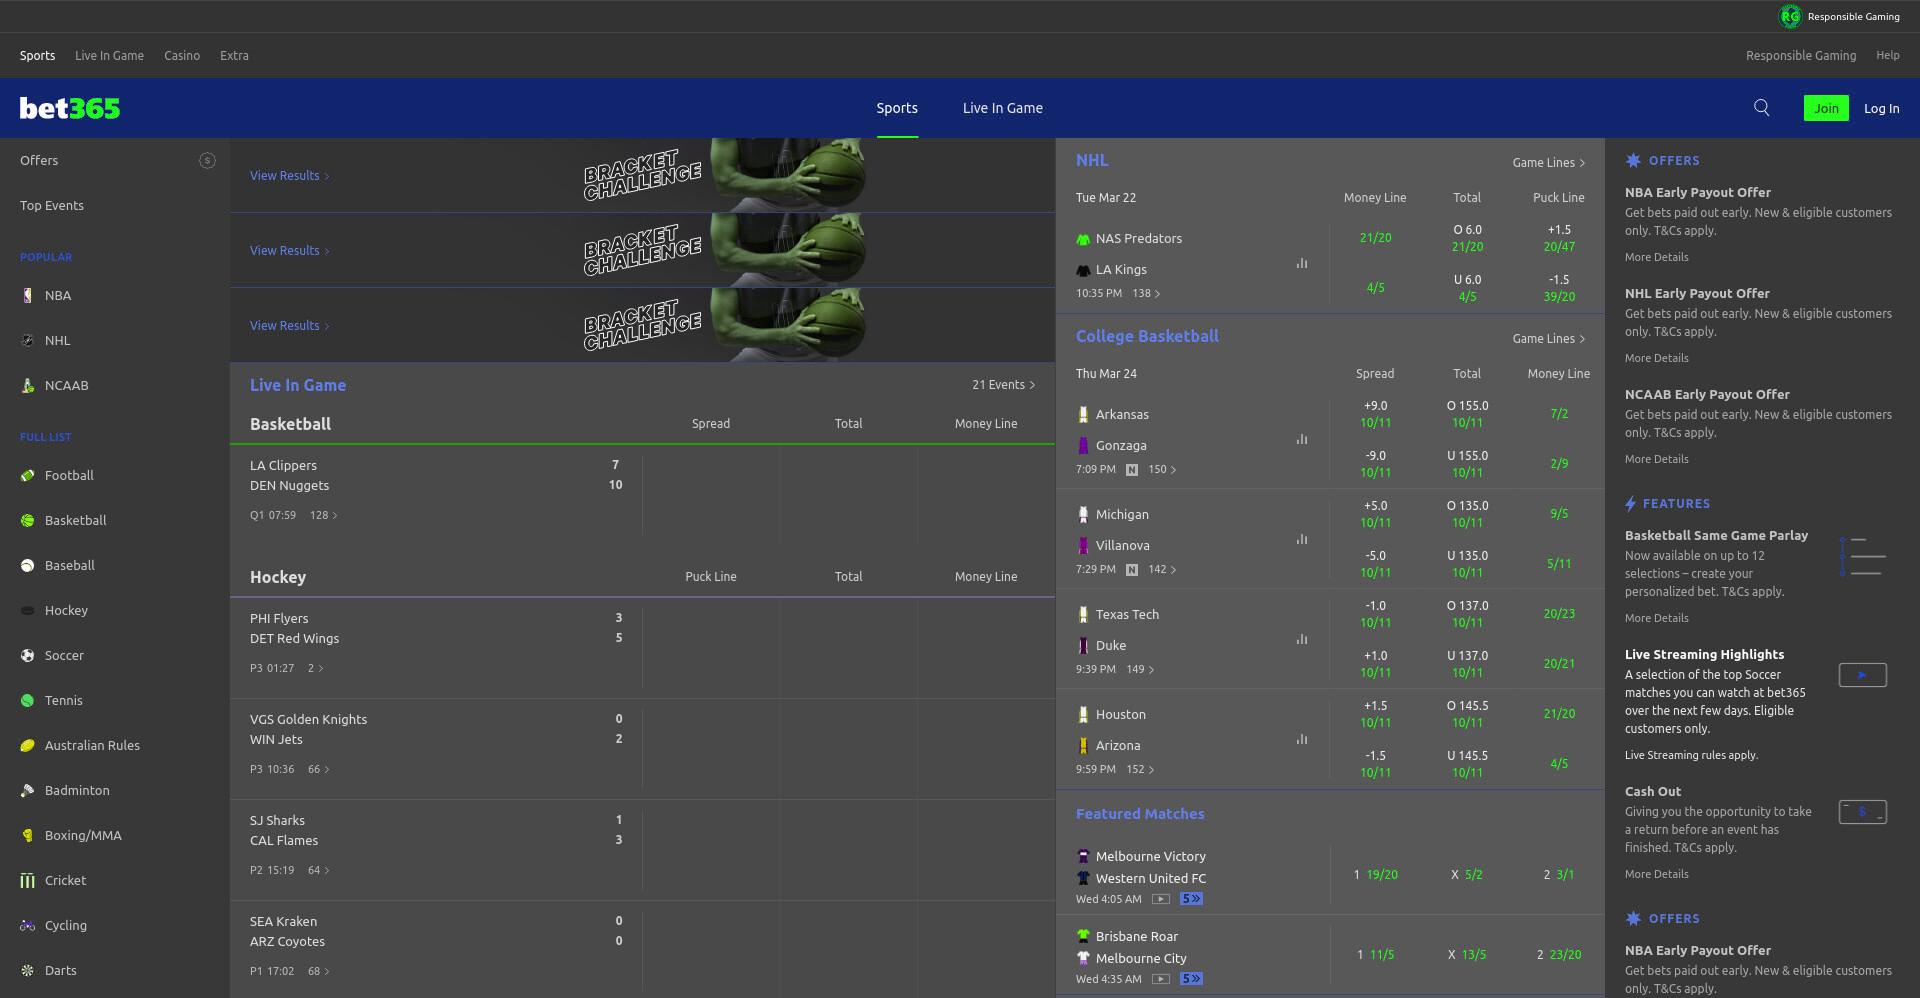
Task: Open Live In Game in top menu
Action: (x=109, y=56)
